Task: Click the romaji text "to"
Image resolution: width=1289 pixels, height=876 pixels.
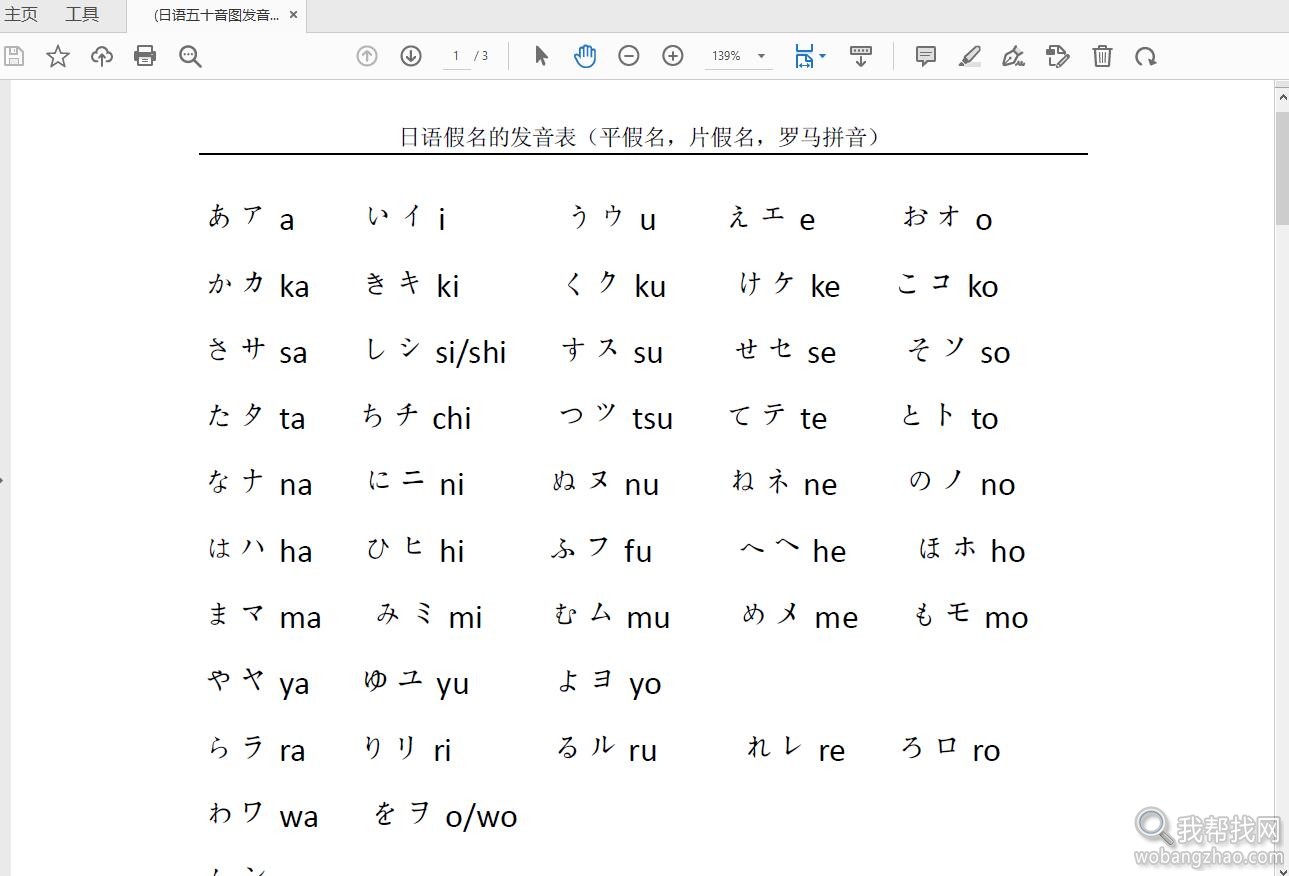Action: (x=985, y=419)
